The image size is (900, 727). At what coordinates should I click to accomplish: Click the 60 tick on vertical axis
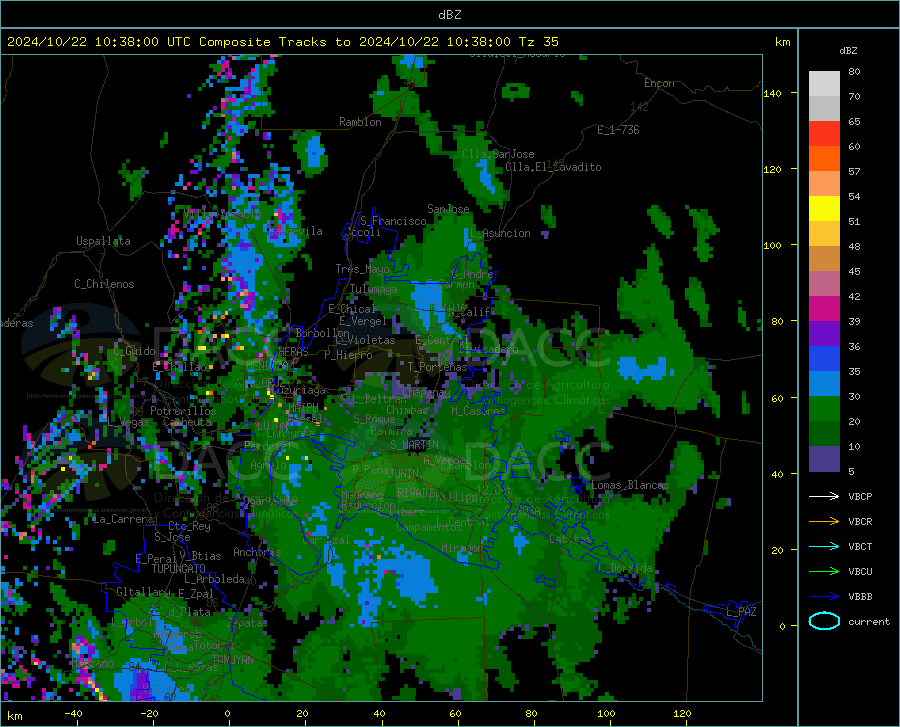777,398
